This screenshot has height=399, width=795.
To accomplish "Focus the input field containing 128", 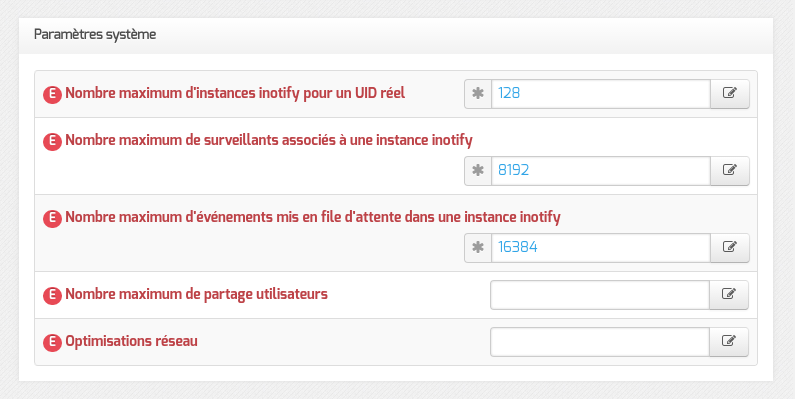I will coord(601,94).
